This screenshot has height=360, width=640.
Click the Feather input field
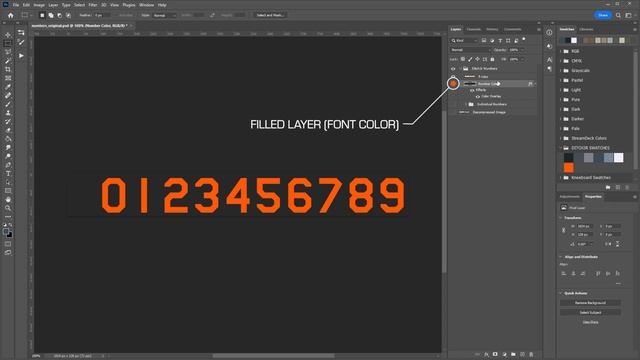103,15
